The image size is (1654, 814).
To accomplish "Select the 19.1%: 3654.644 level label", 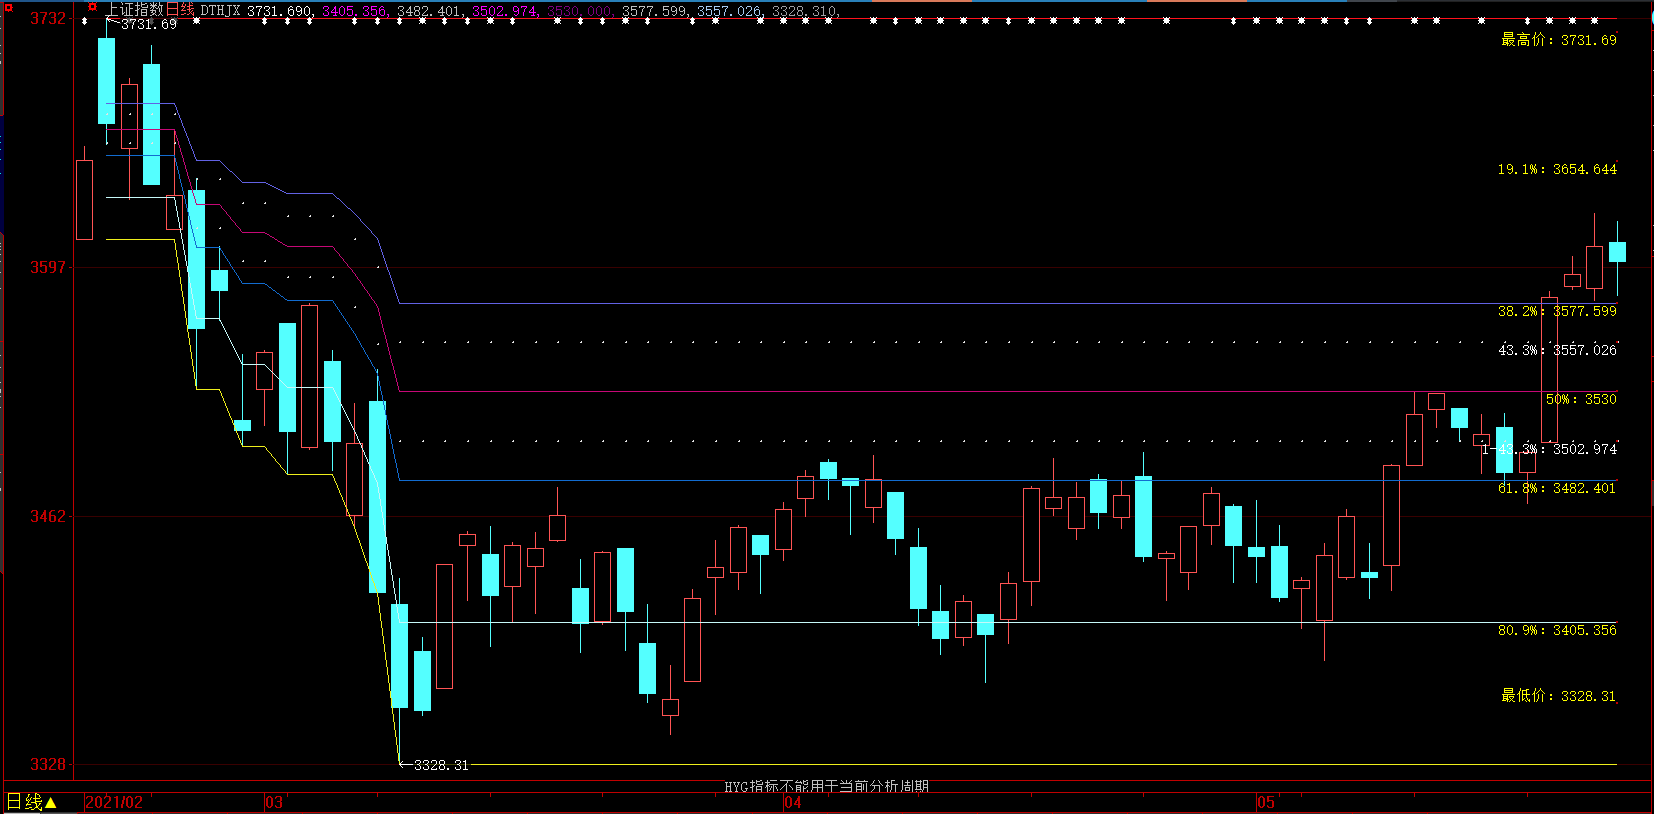I will [1557, 169].
